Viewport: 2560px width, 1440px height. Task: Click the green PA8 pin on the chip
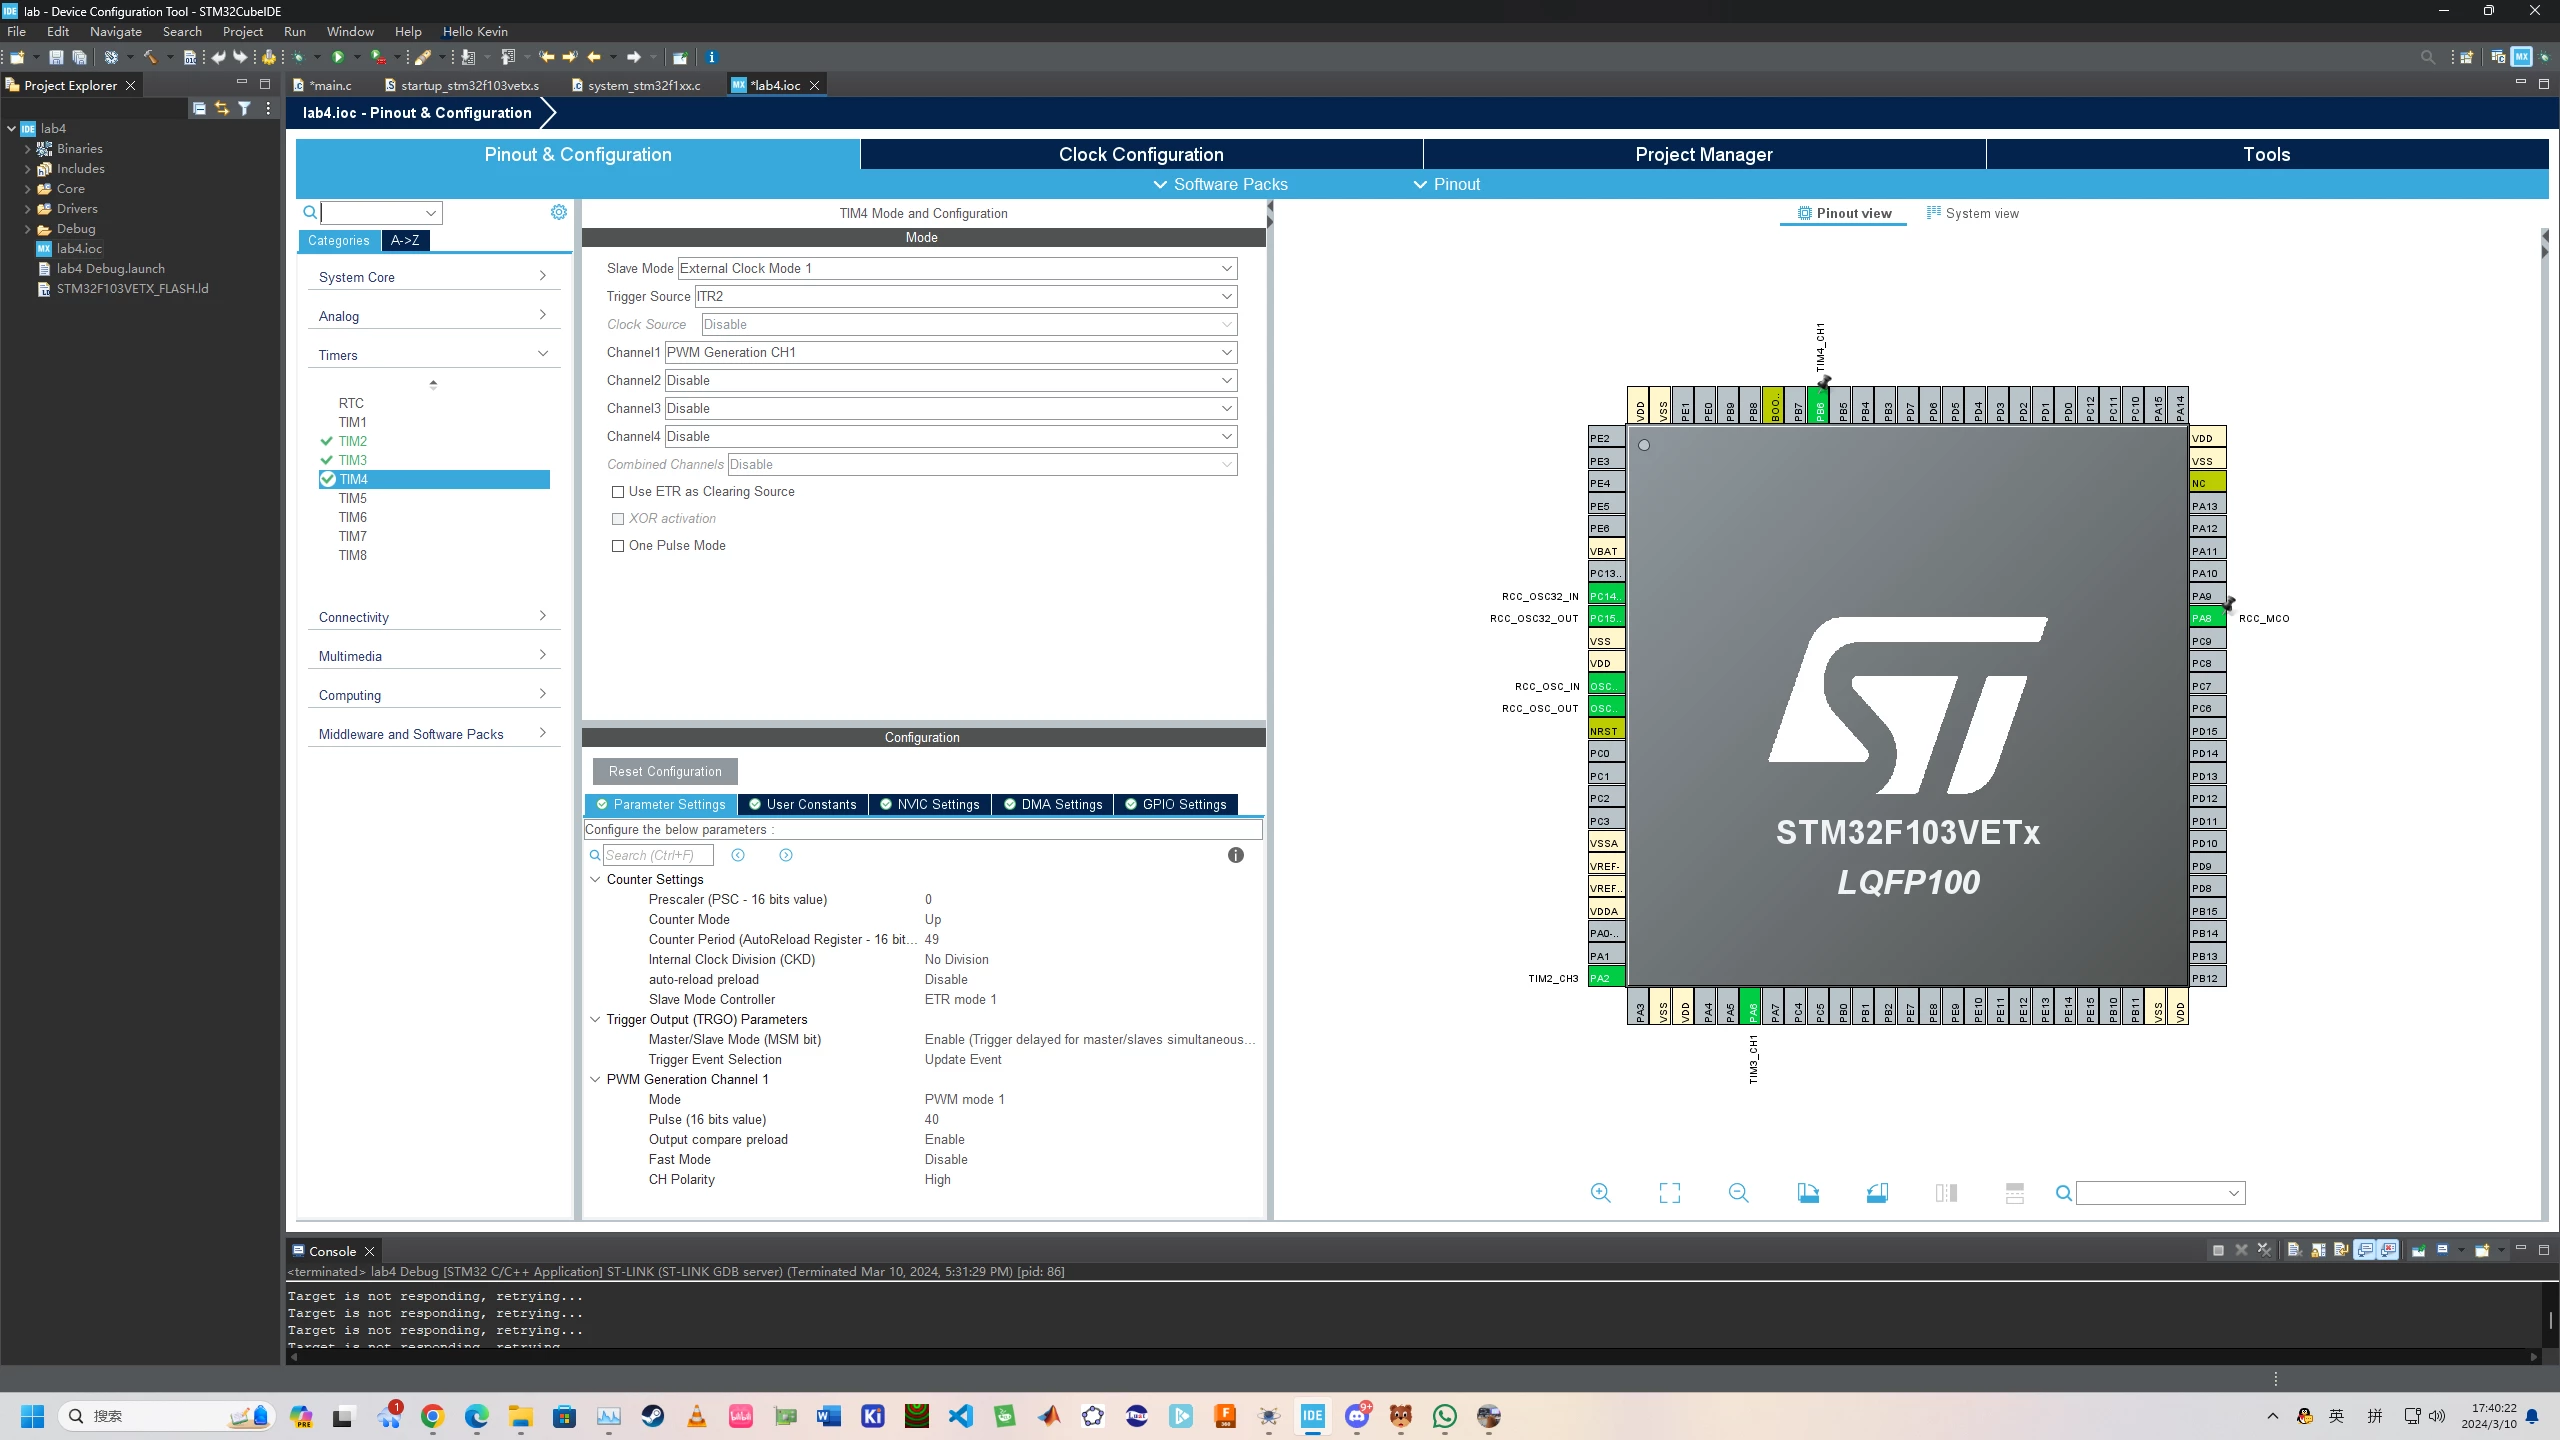click(x=2207, y=618)
